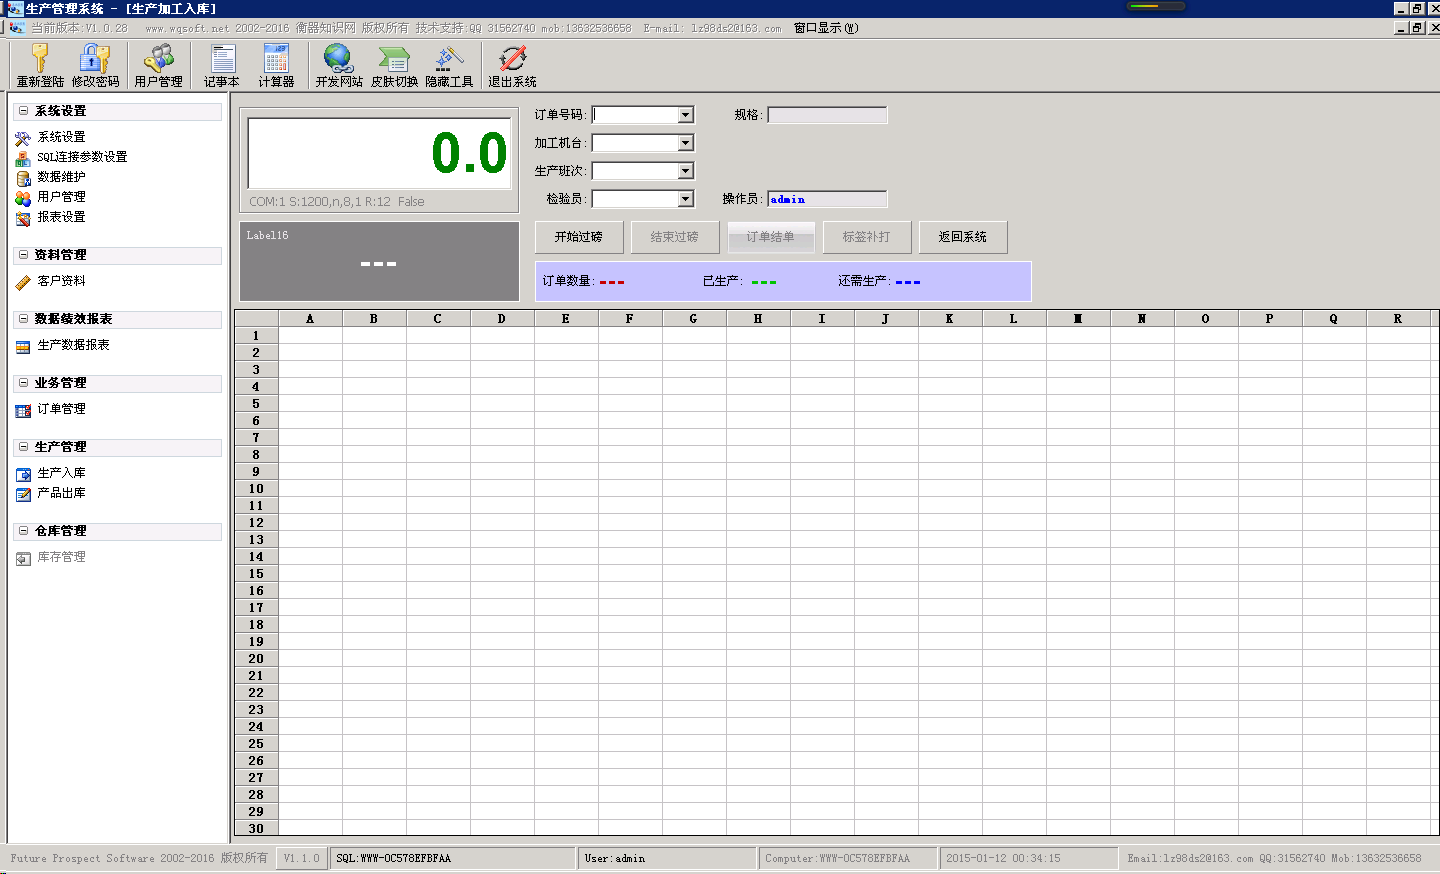The image size is (1440, 874).
Task: Click the COM:1 serial status text
Action: (x=337, y=202)
